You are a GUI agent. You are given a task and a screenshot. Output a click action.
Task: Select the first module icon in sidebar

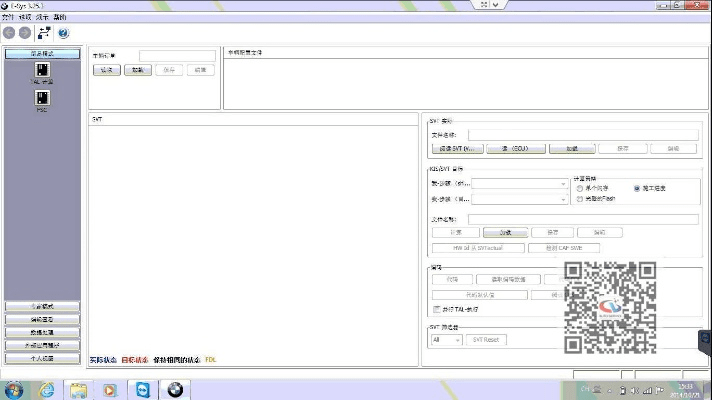[42, 70]
